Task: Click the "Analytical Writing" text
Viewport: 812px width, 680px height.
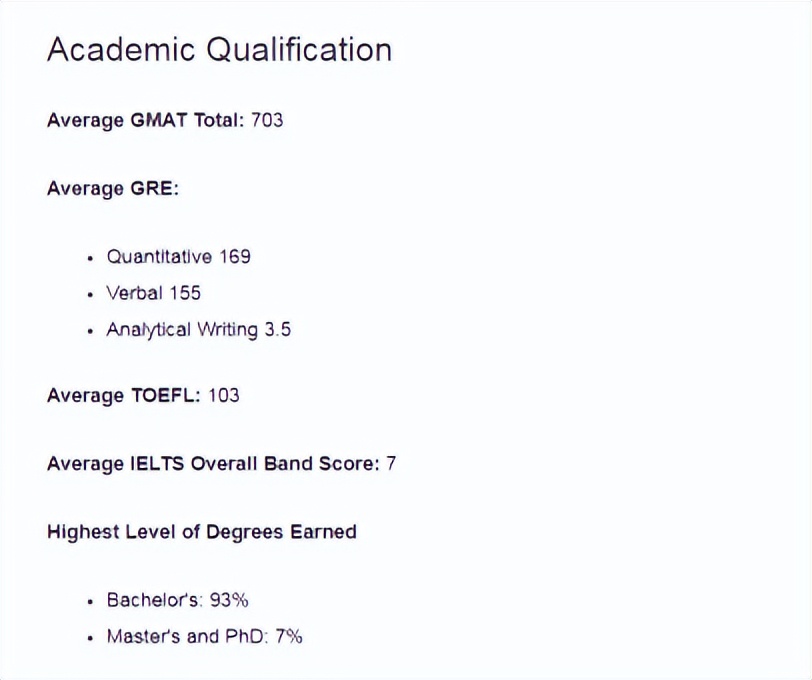Action: coord(176,329)
